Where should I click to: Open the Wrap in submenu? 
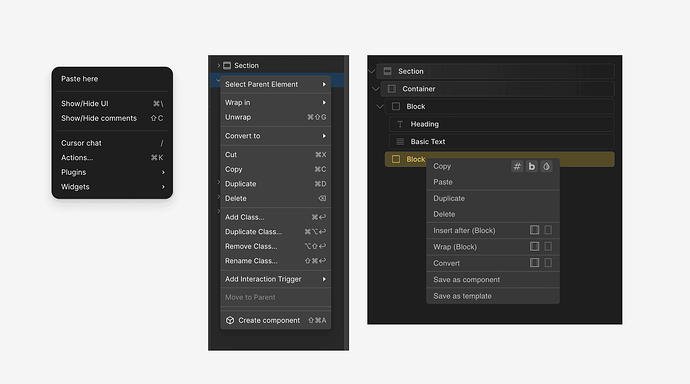[275, 102]
